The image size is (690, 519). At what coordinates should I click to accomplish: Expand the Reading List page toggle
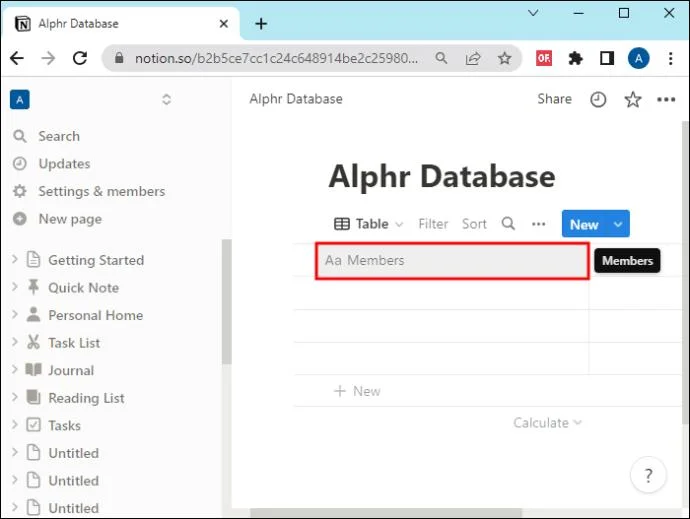pyautogui.click(x=15, y=397)
